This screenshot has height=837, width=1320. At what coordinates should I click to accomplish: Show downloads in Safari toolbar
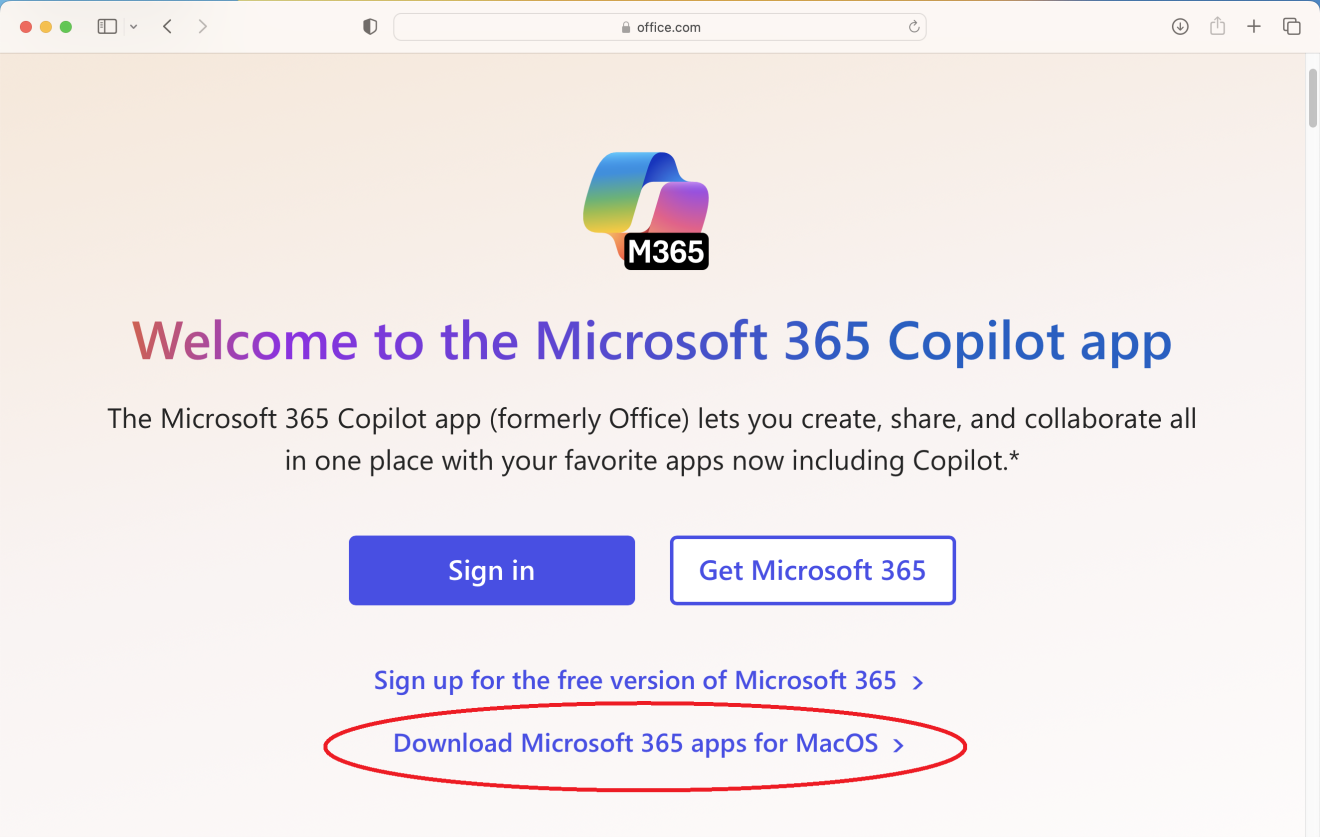coord(1180,27)
